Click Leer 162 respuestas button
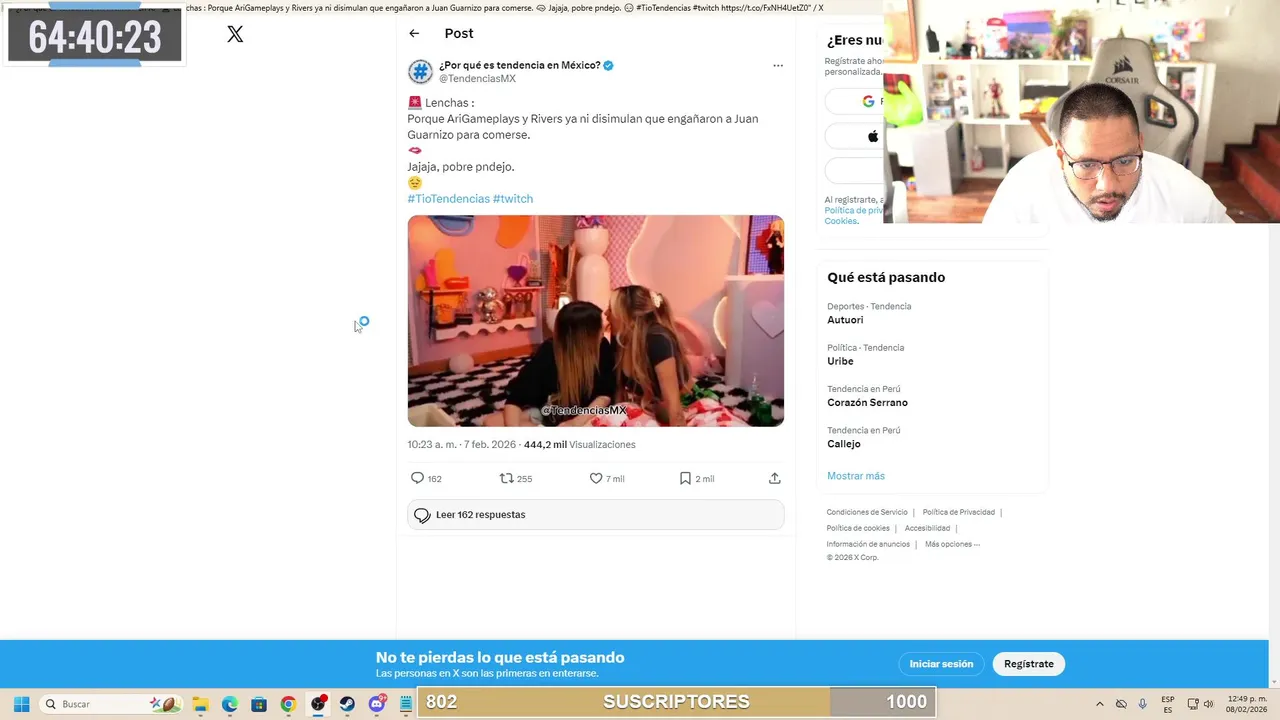The height and width of the screenshot is (720, 1280). (595, 515)
